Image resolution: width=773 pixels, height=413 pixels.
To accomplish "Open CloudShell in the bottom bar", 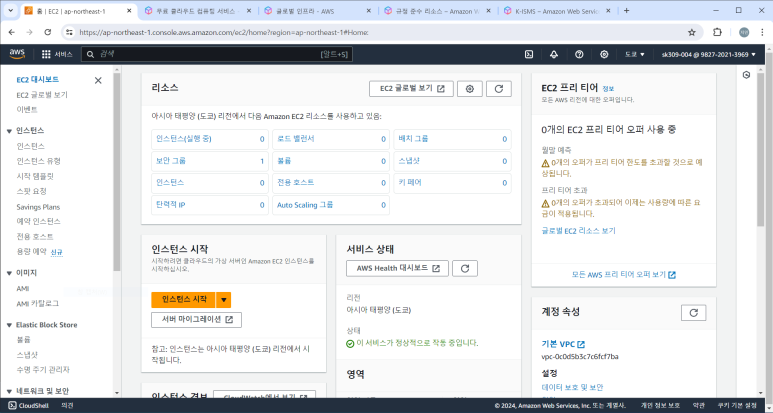I will [x=29, y=406].
